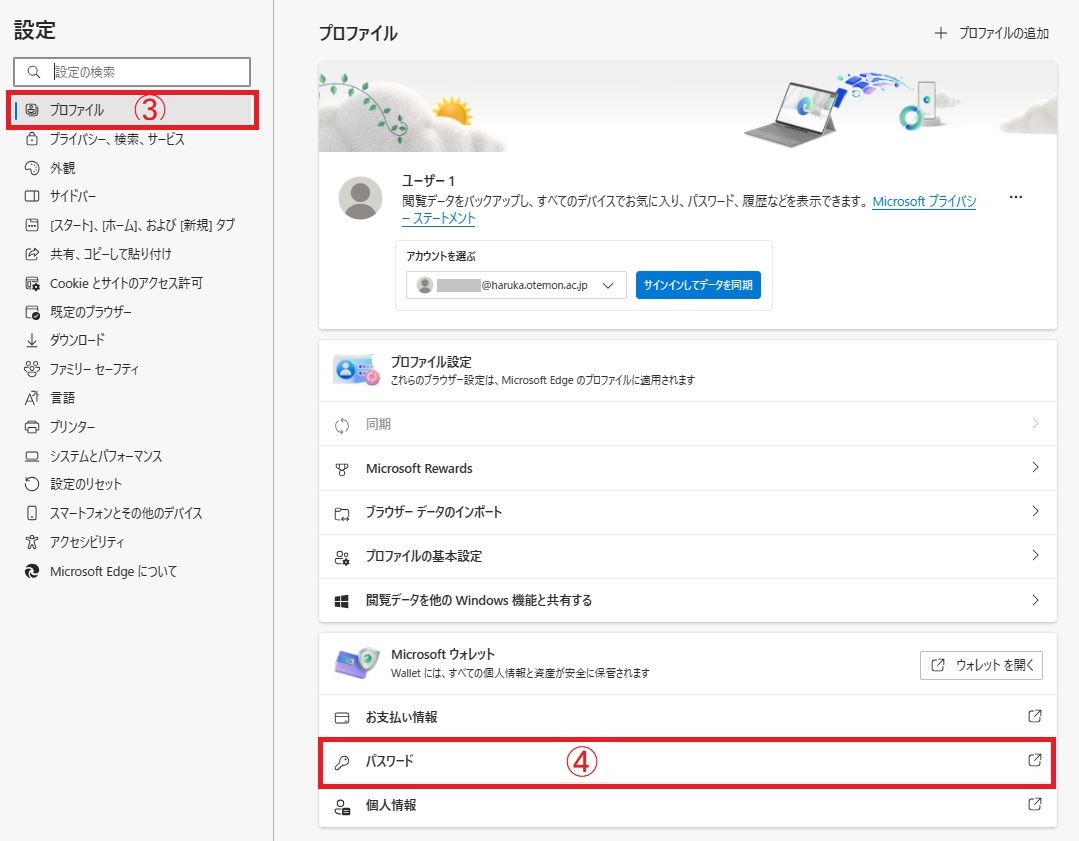Click the family safety icon beside ファミリー セーフティ
The image size is (1079, 841).
[x=32, y=369]
